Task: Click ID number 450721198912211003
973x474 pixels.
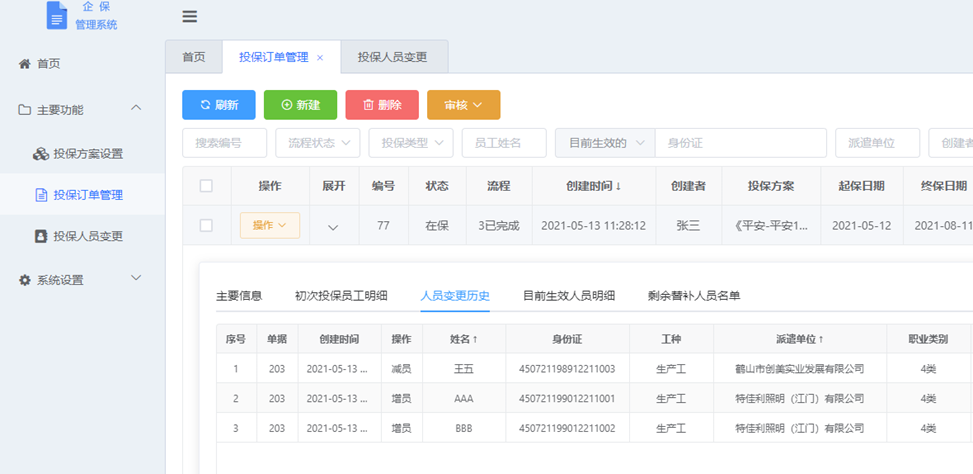Action: tap(567, 369)
